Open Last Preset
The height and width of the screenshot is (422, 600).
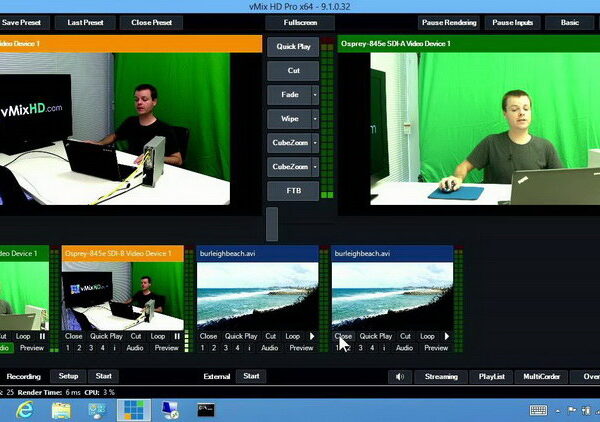(x=85, y=23)
